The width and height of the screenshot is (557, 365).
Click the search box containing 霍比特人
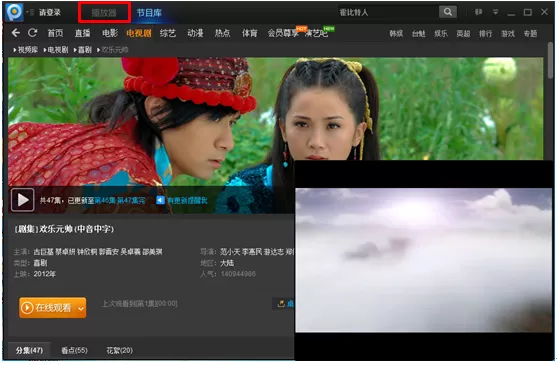point(387,12)
